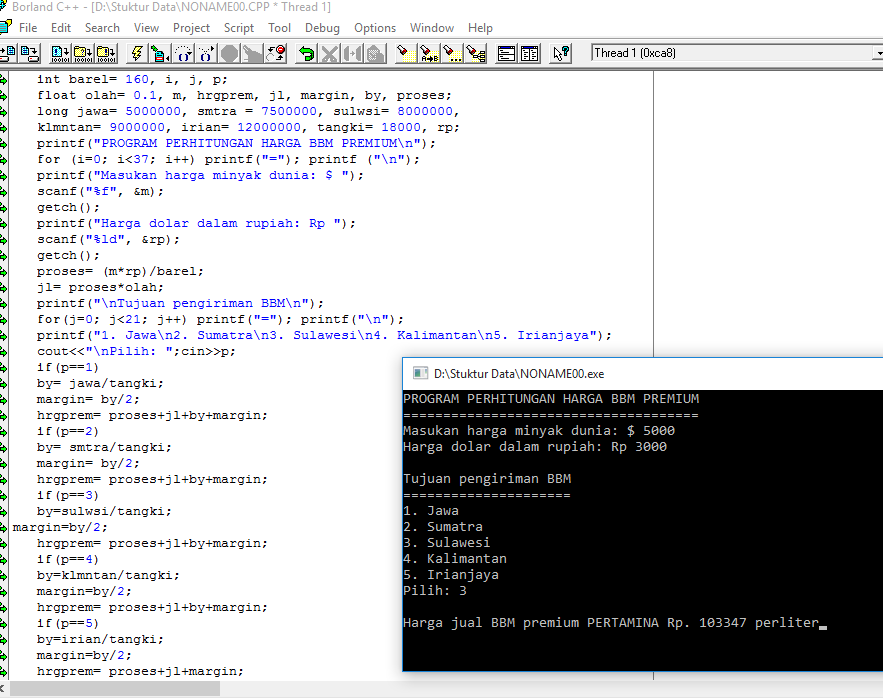Open the Script menu
Image resolution: width=883 pixels, height=699 pixels.
click(x=239, y=28)
